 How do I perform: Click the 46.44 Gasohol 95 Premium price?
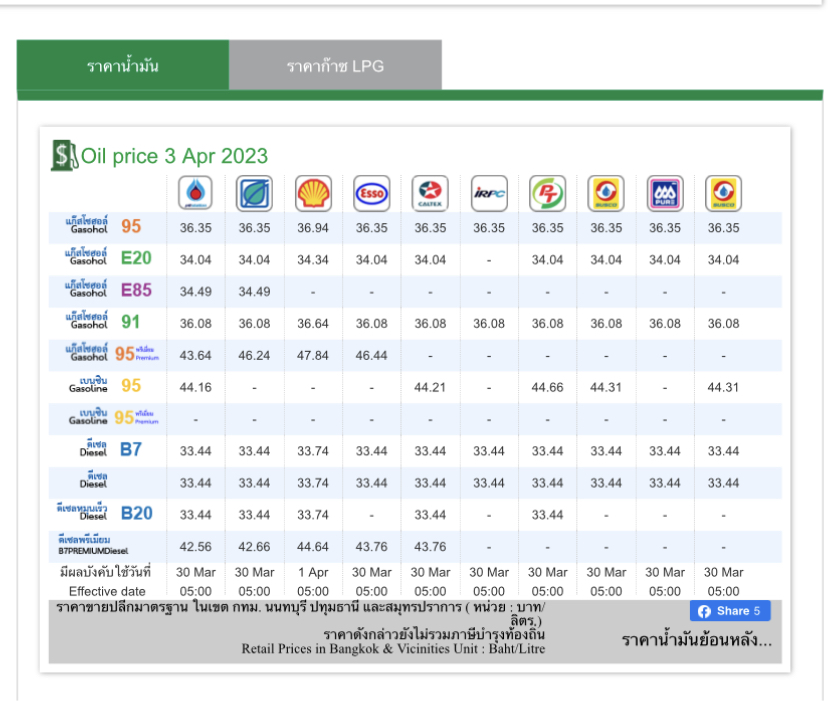[x=371, y=356]
